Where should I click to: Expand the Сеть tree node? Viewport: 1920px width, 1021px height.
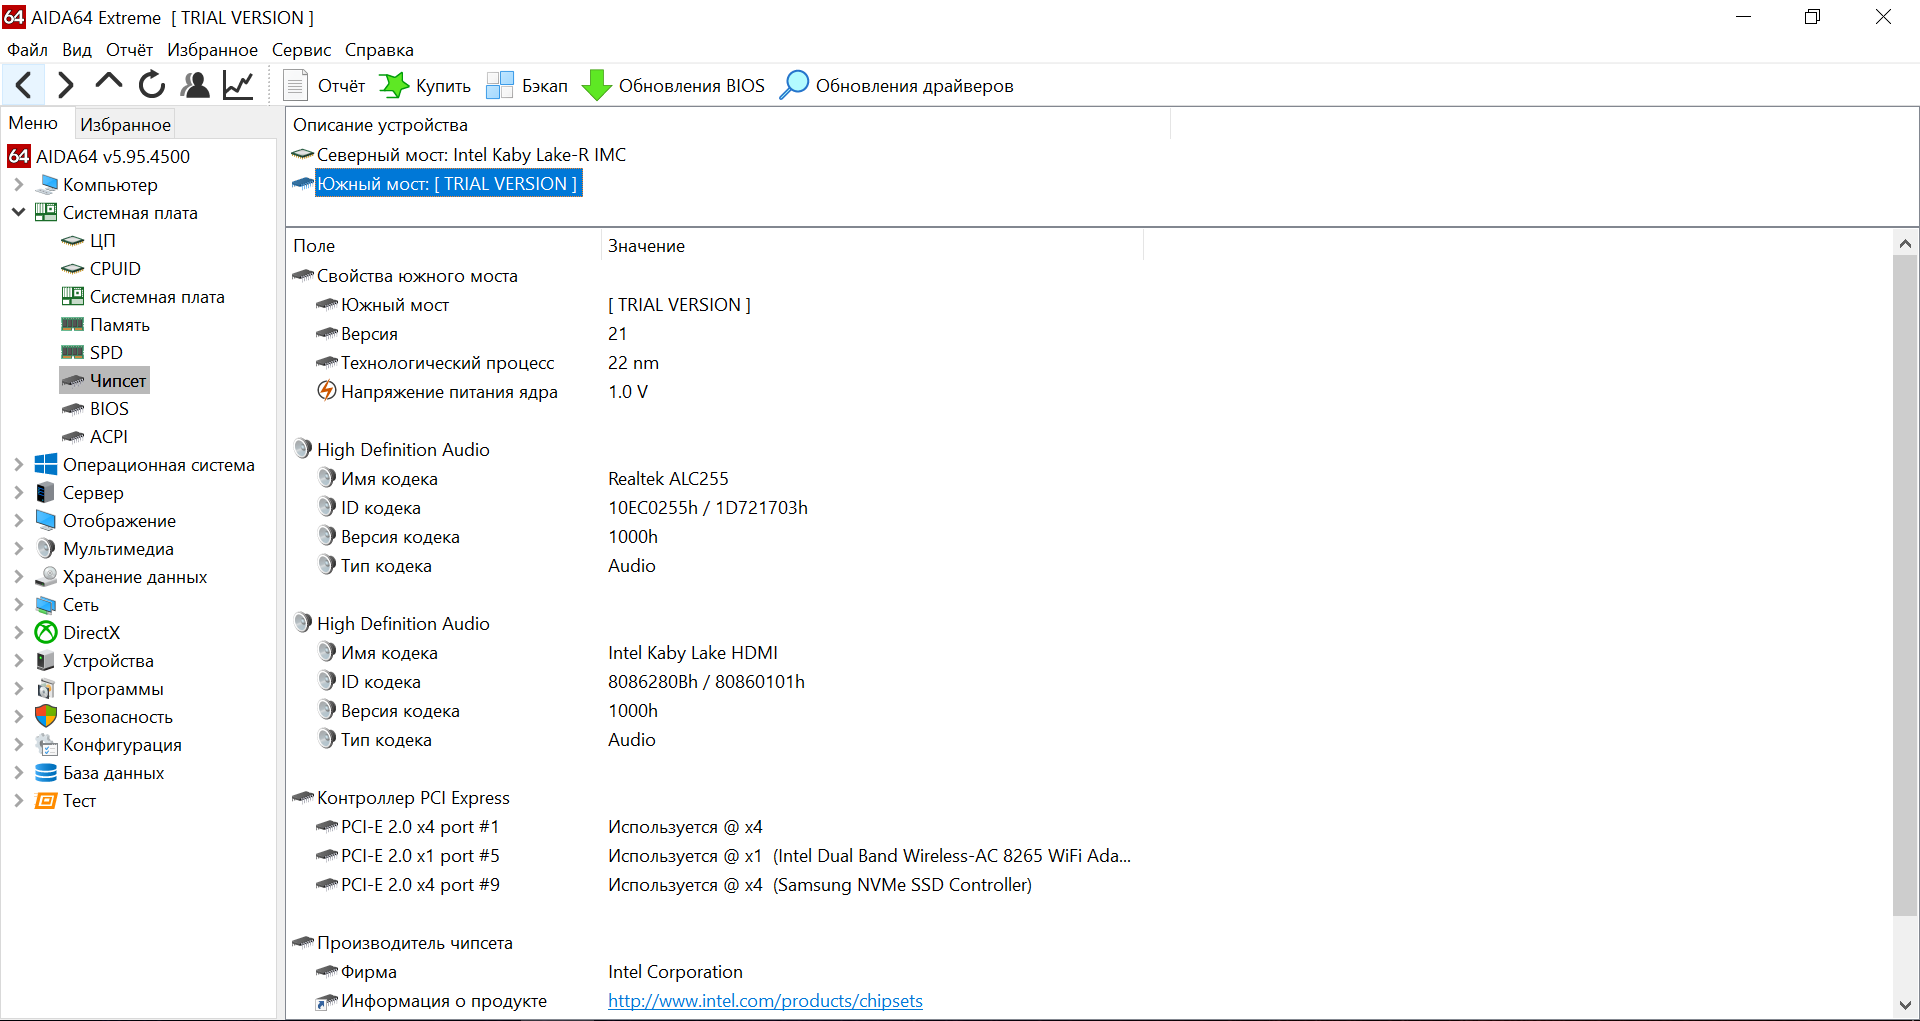(18, 605)
